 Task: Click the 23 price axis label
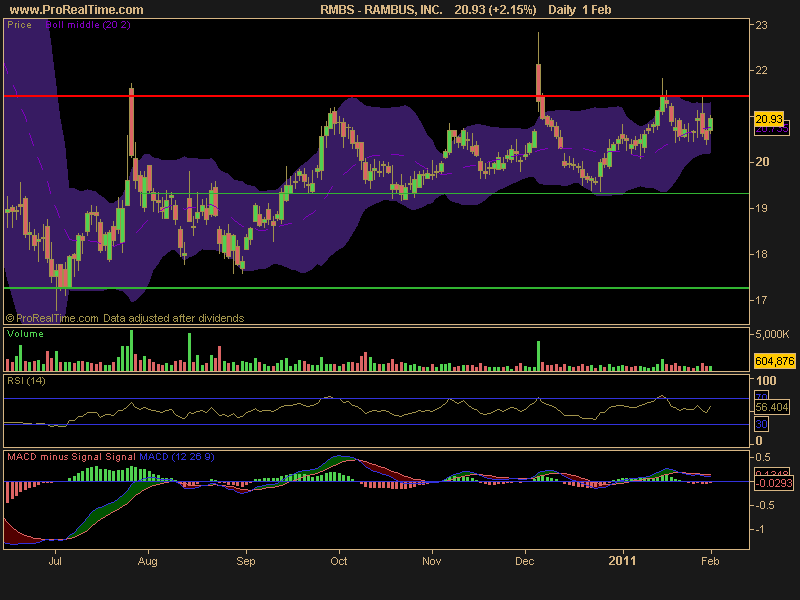(x=761, y=25)
